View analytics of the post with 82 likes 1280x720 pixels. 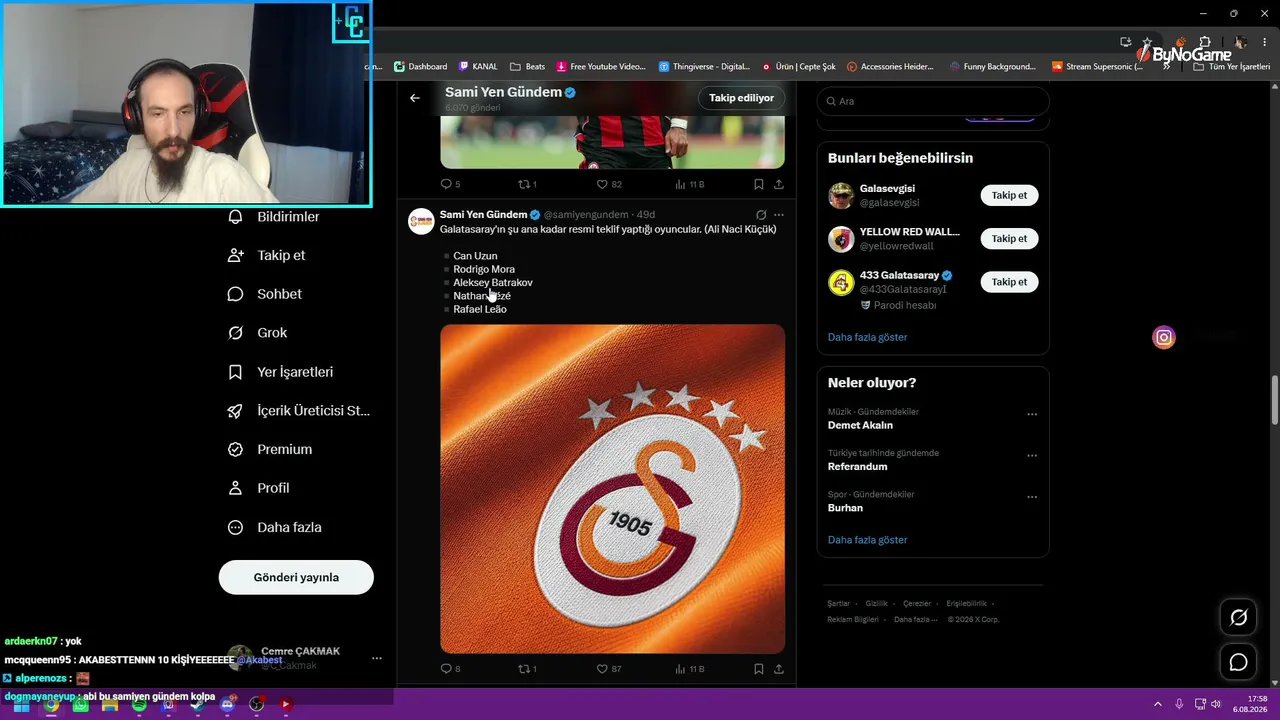[690, 184]
